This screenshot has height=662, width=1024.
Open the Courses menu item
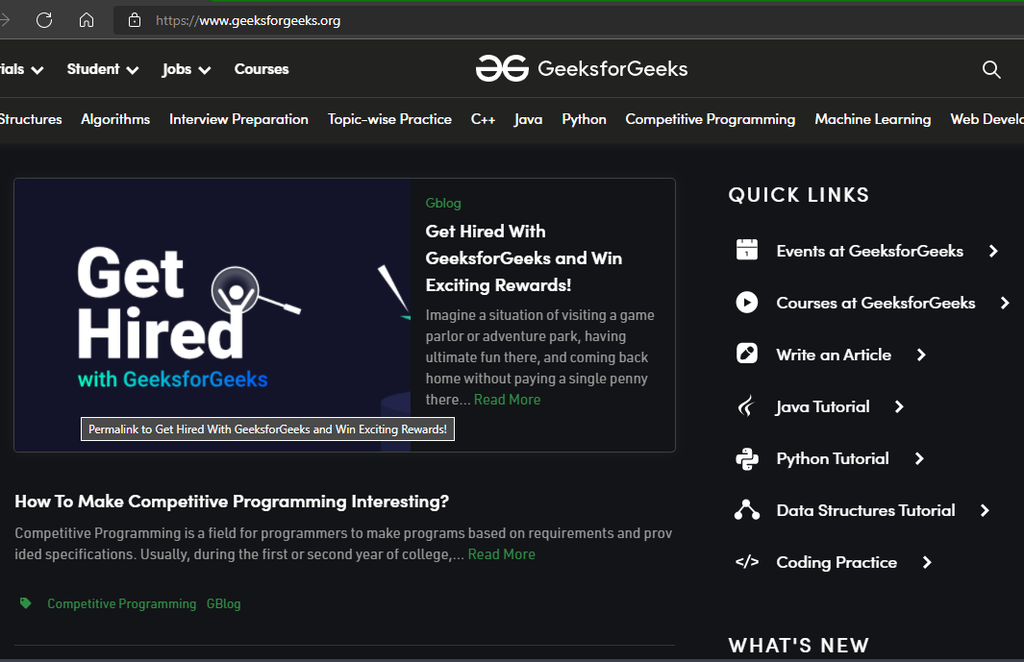click(x=261, y=69)
